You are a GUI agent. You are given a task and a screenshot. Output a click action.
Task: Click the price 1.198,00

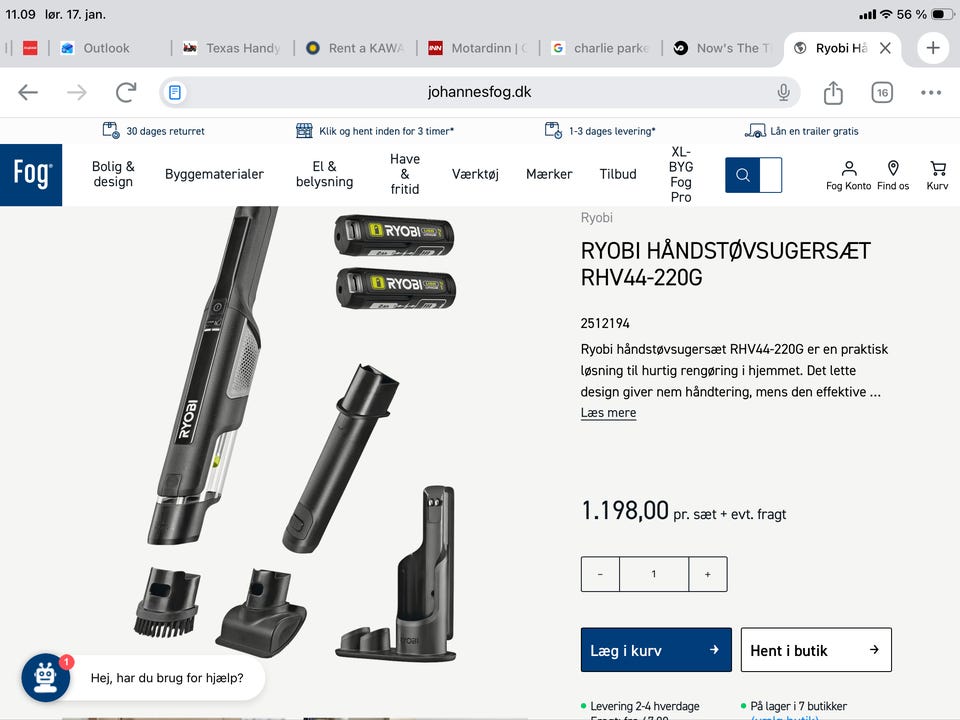pyautogui.click(x=624, y=510)
